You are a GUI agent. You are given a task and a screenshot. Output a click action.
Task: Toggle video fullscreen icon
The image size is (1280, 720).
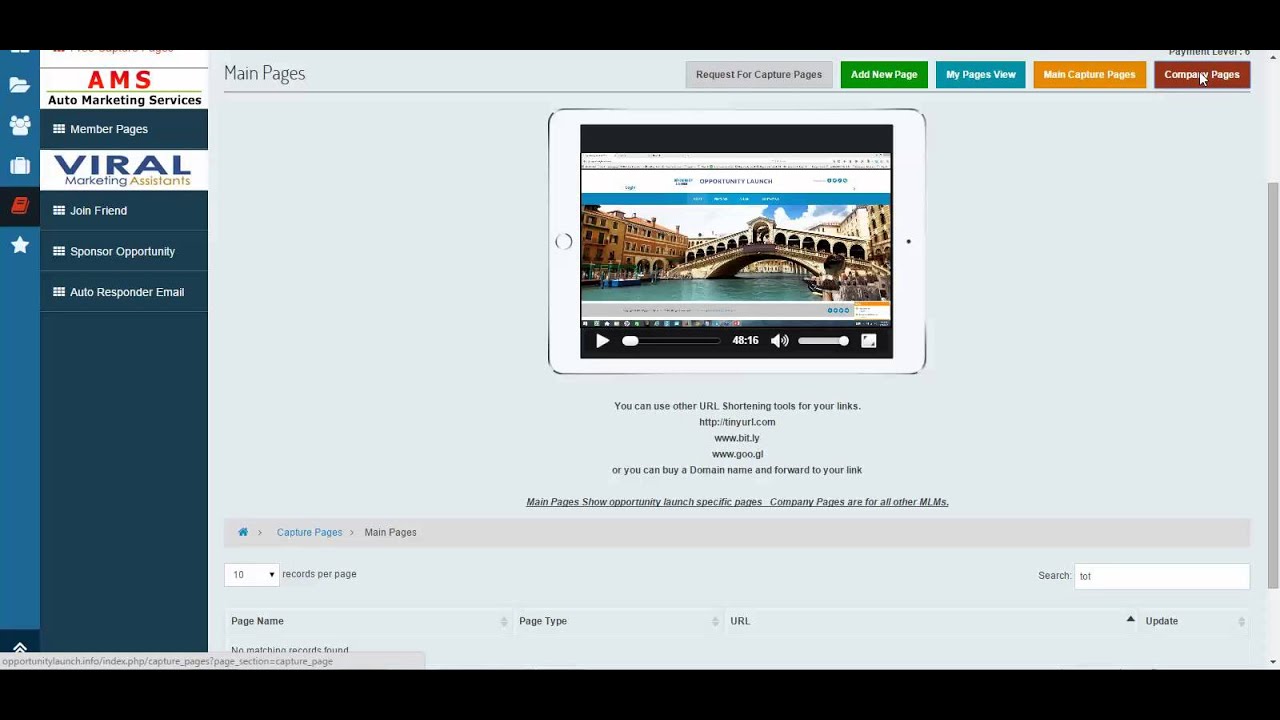pyautogui.click(x=869, y=341)
